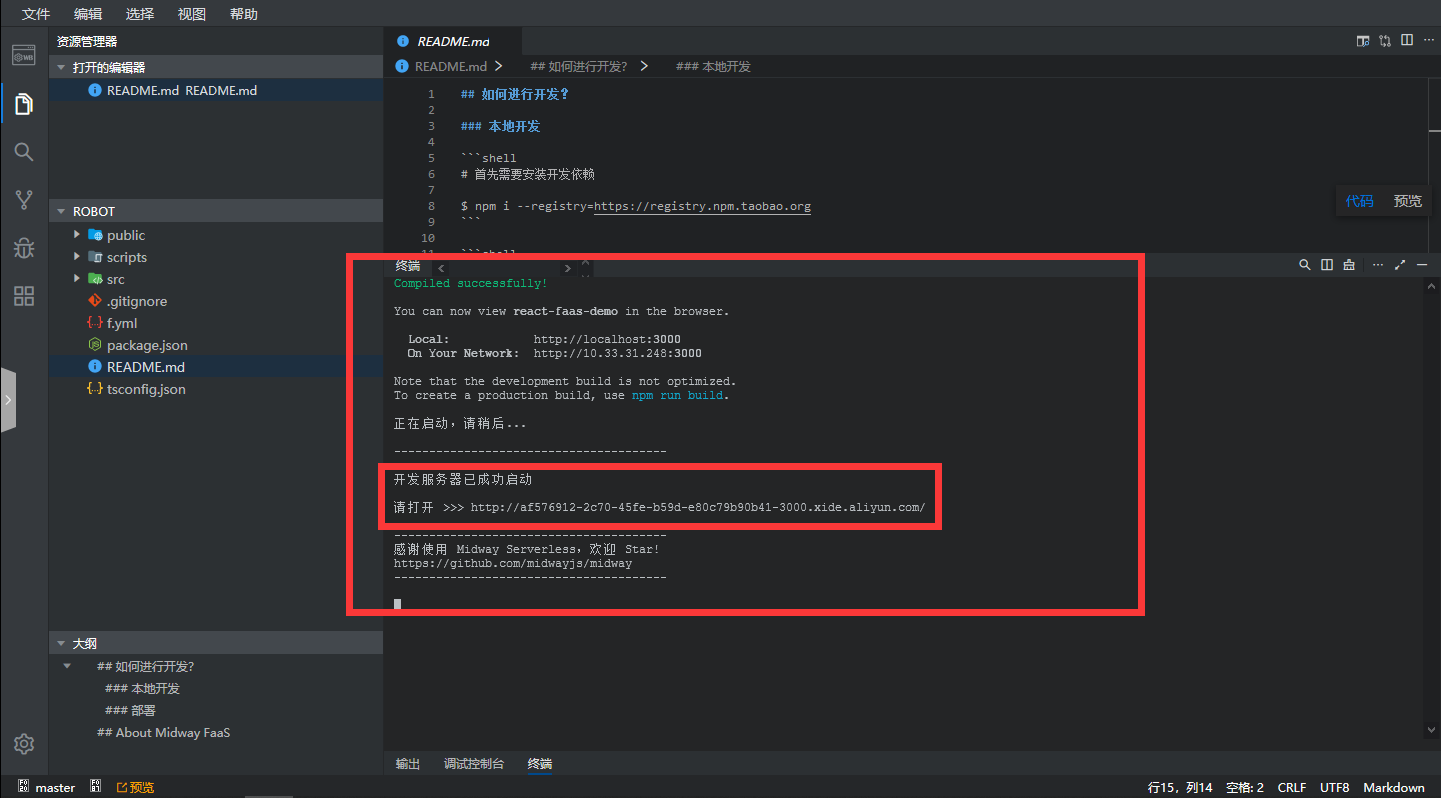The width and height of the screenshot is (1441, 798).
Task: Click the git branch icon beside master
Action: pyautogui.click(x=23, y=787)
